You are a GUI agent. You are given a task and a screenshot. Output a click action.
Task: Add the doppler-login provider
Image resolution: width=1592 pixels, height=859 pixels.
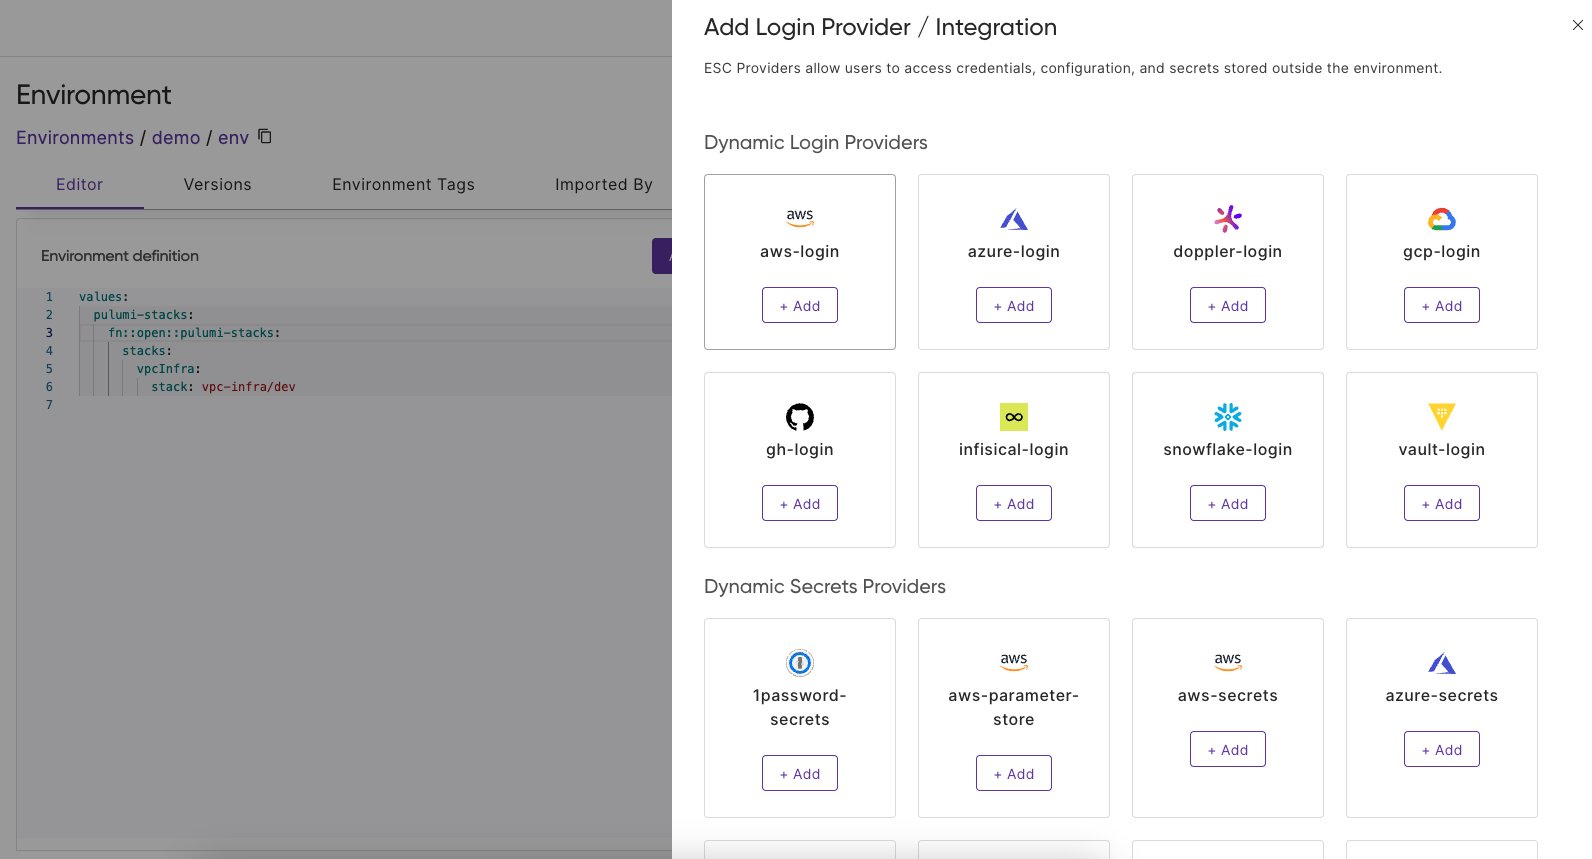click(1228, 305)
